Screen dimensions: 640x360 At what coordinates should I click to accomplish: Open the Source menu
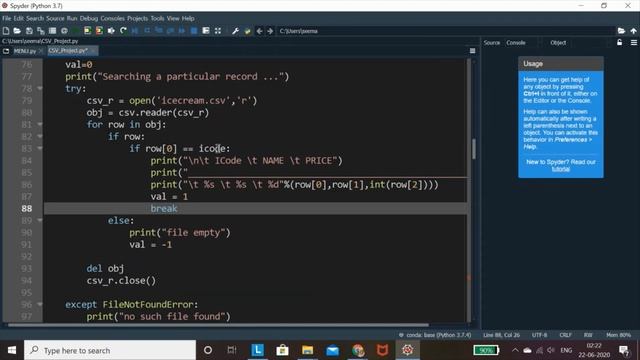pos(55,18)
